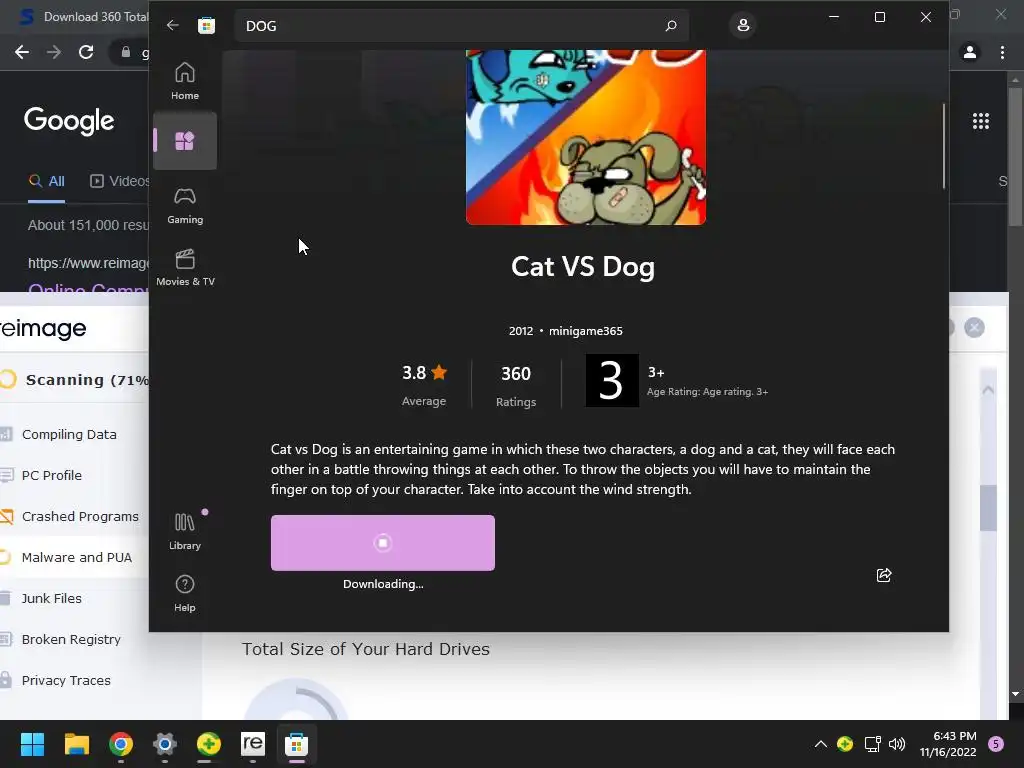1024x768 pixels.
Task: Open the Reimage app on the taskbar
Action: click(x=253, y=744)
